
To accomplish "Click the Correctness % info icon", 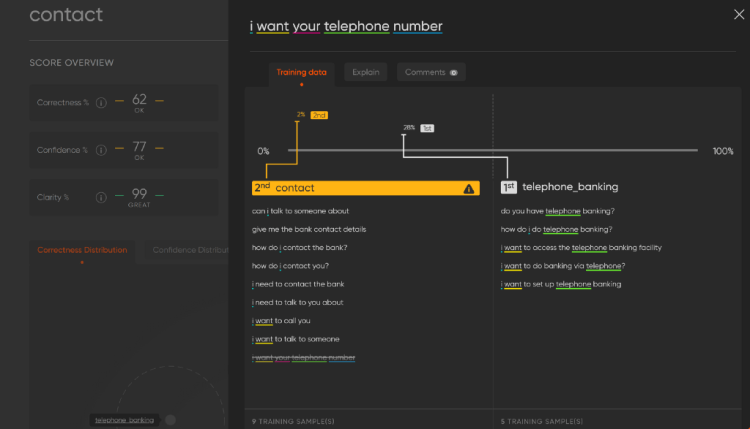I will [x=101, y=101].
